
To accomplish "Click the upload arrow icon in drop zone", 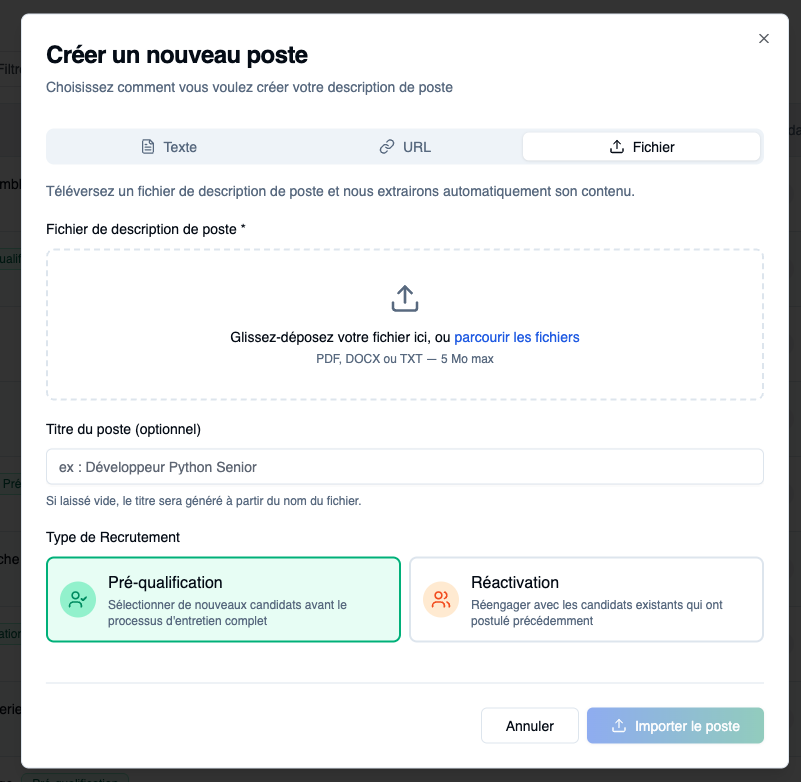I will [x=404, y=298].
